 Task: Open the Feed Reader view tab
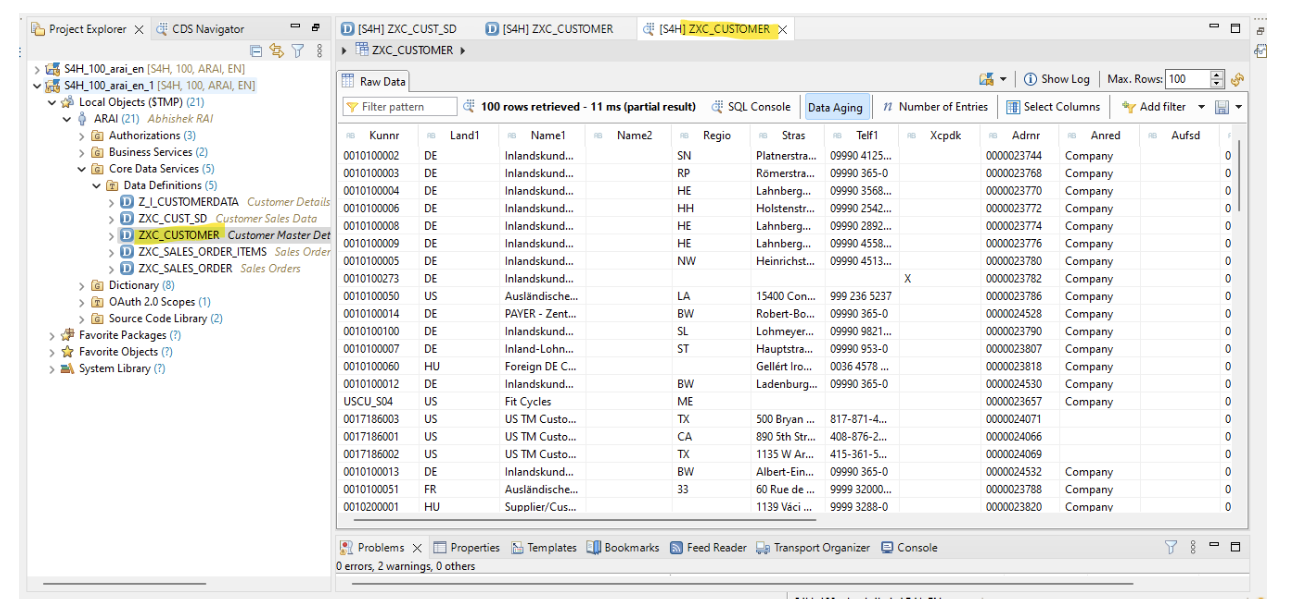click(708, 547)
